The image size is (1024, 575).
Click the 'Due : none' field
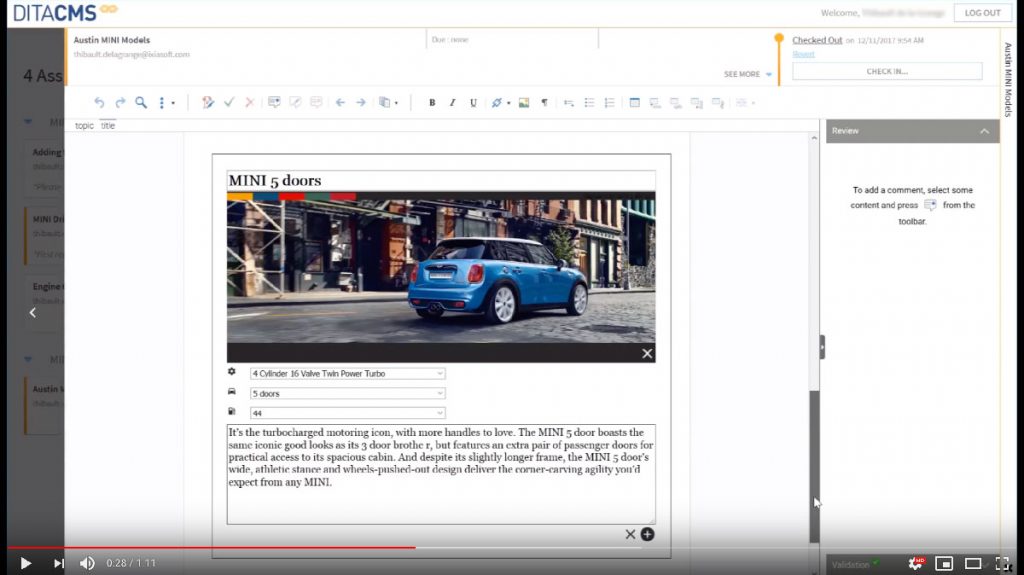pos(450,40)
